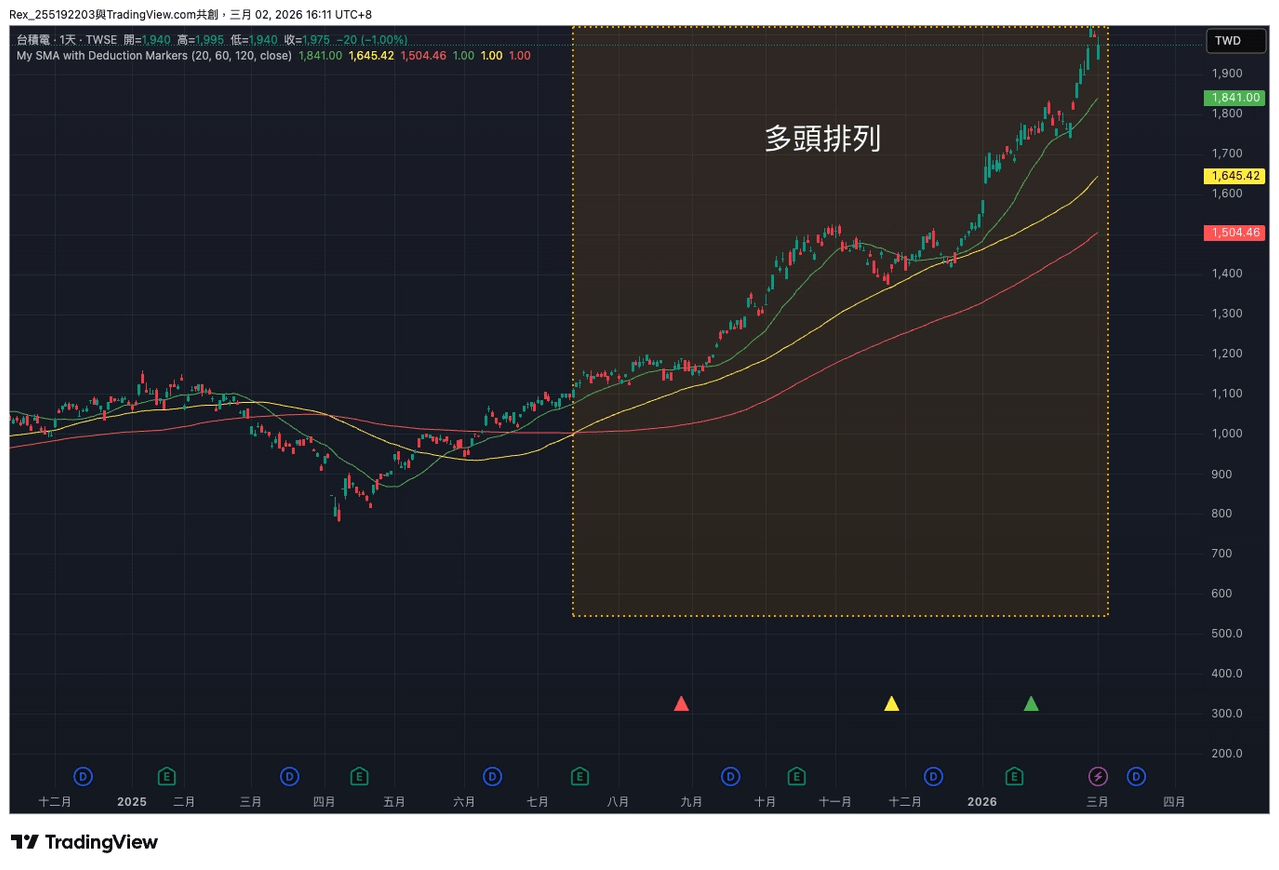
Task: Click the 1,000 tick on the price axis
Action: 1226,434
